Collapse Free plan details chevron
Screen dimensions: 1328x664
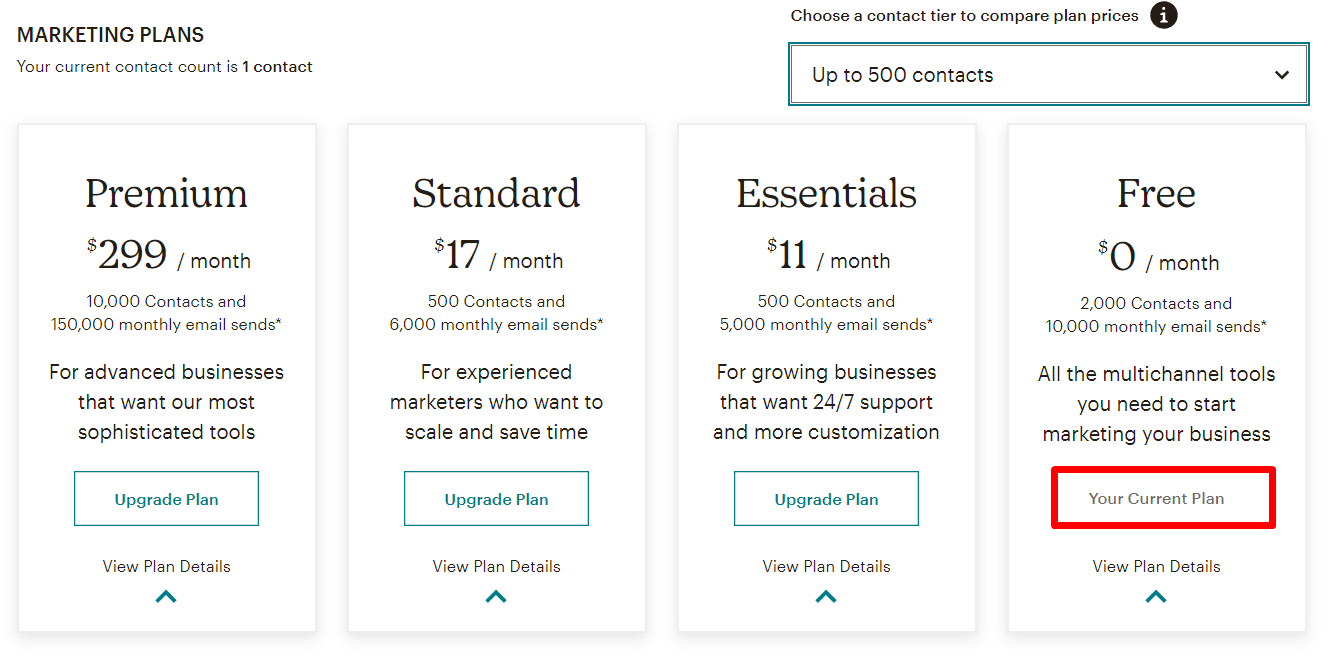coord(1156,597)
